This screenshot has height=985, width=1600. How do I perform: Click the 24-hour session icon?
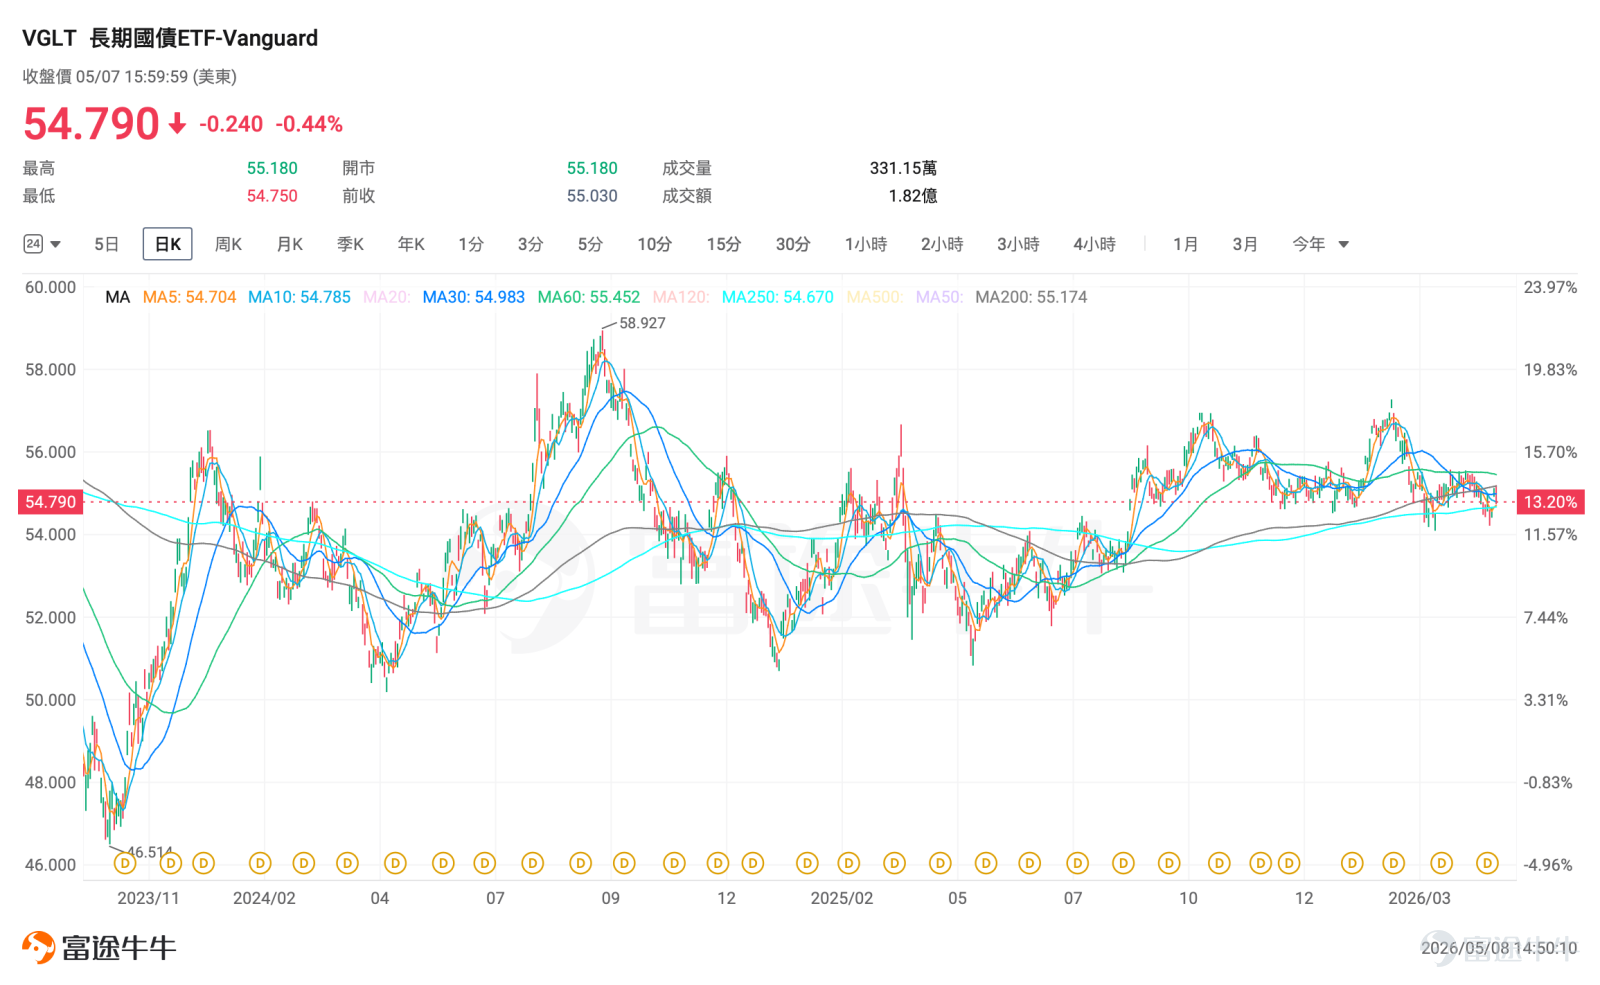(x=33, y=244)
